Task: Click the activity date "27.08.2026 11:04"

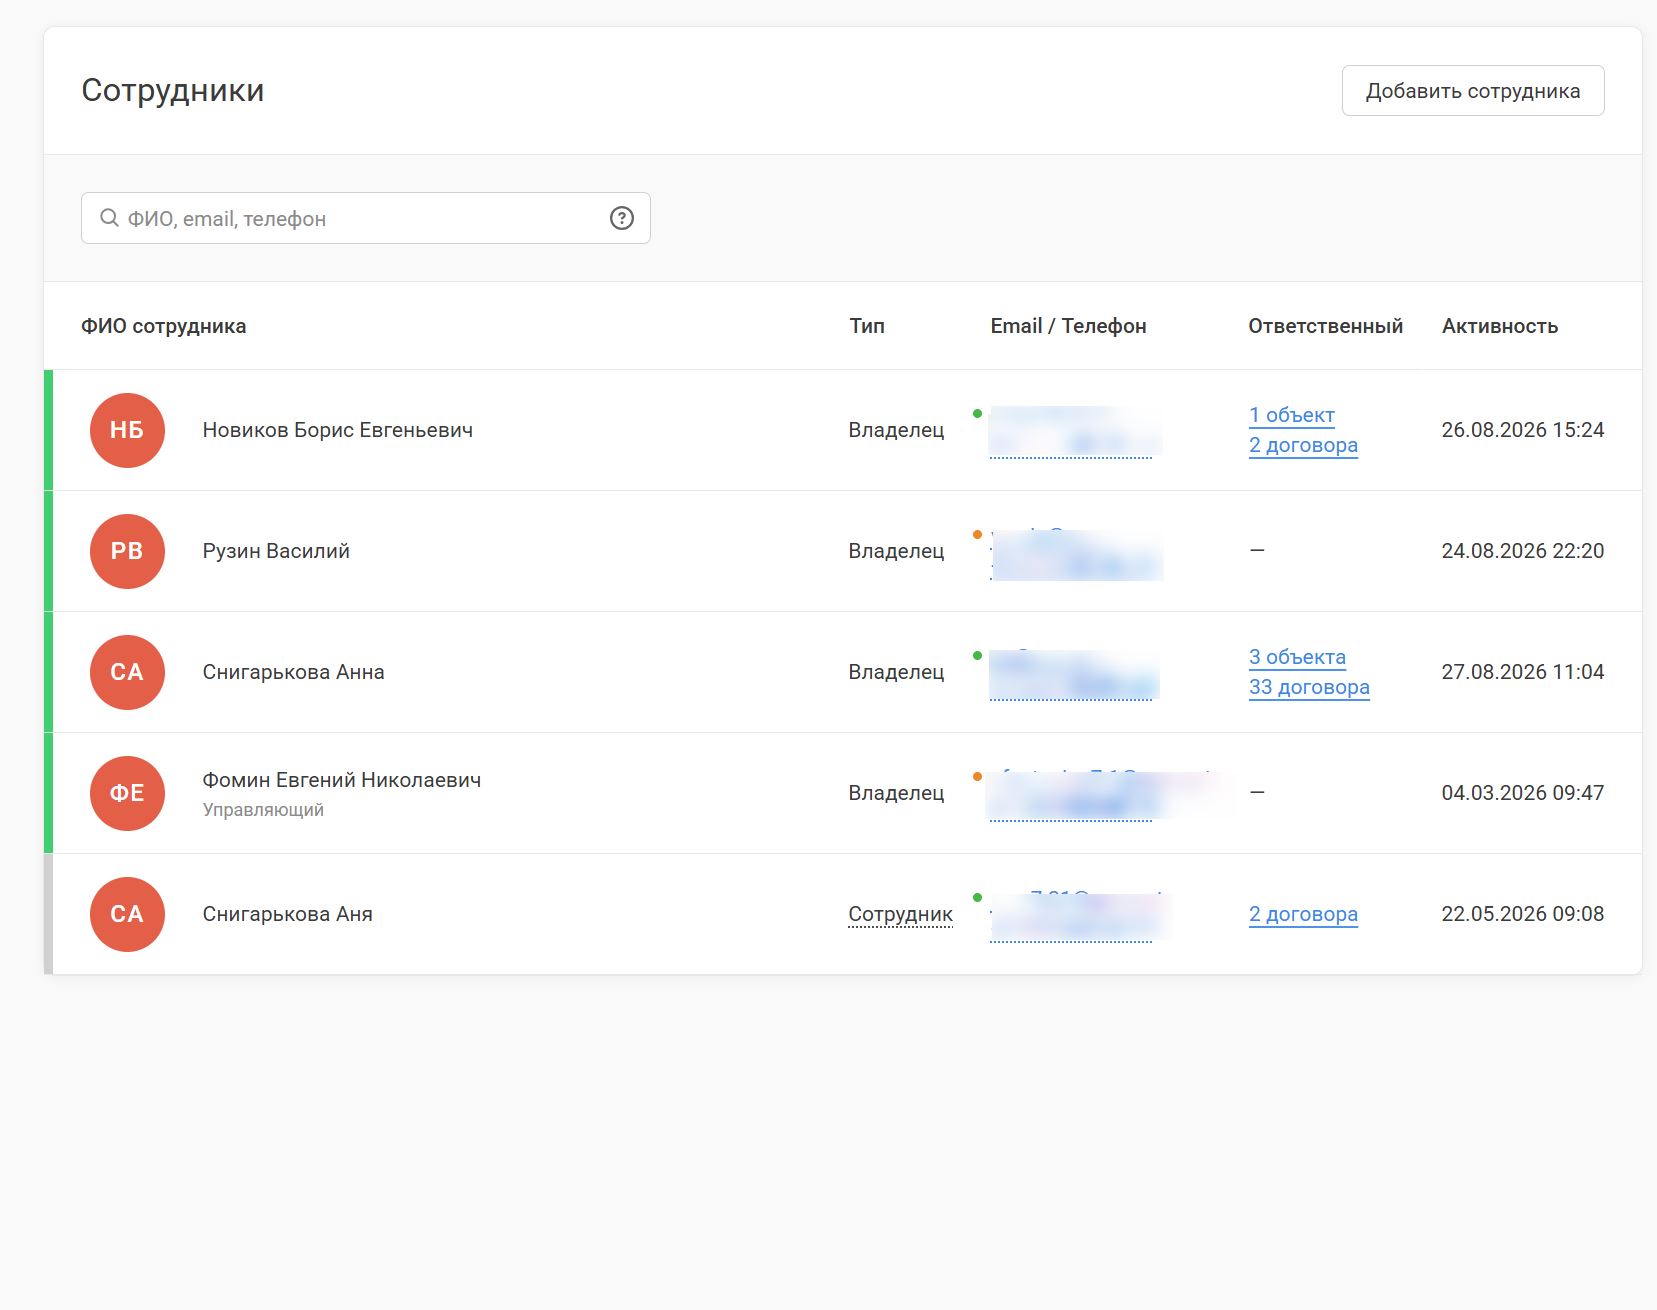Action: click(x=1523, y=672)
